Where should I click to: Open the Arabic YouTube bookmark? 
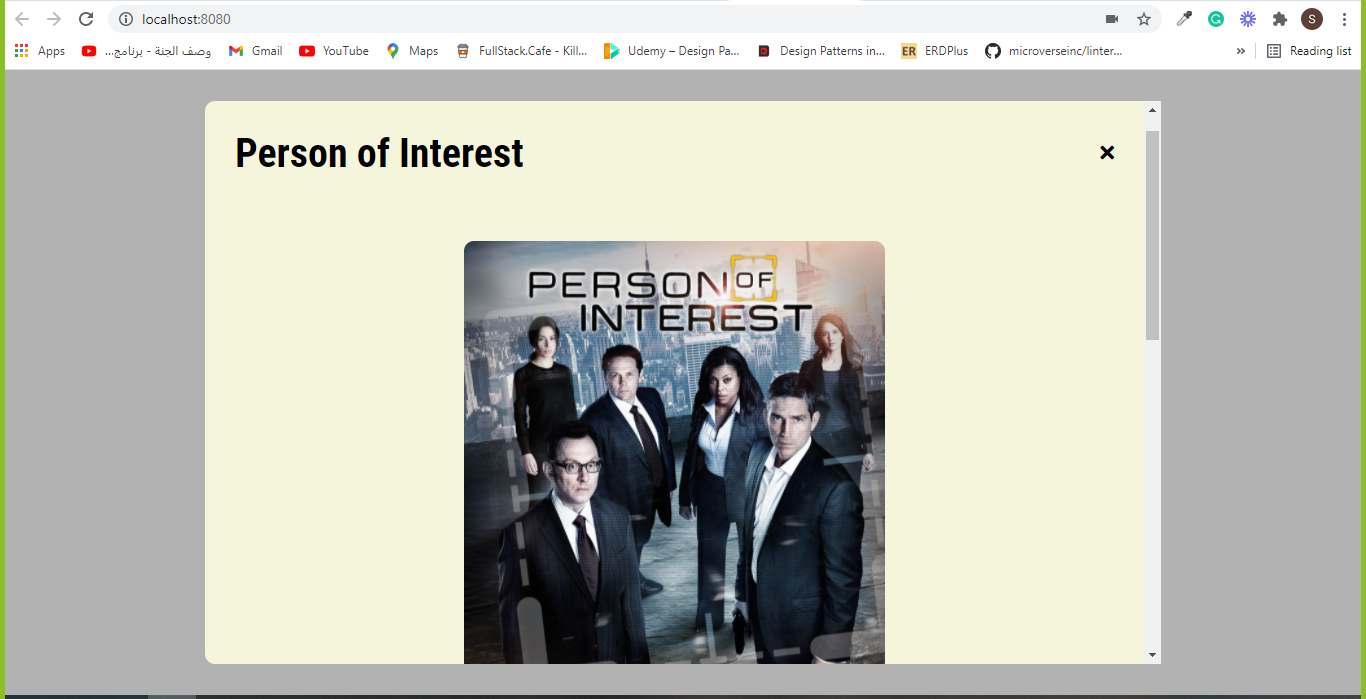tap(147, 51)
